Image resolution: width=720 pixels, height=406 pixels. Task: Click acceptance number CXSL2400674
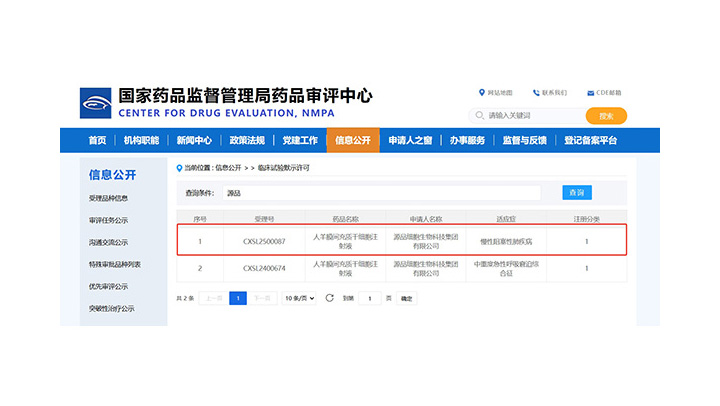pyautogui.click(x=264, y=268)
